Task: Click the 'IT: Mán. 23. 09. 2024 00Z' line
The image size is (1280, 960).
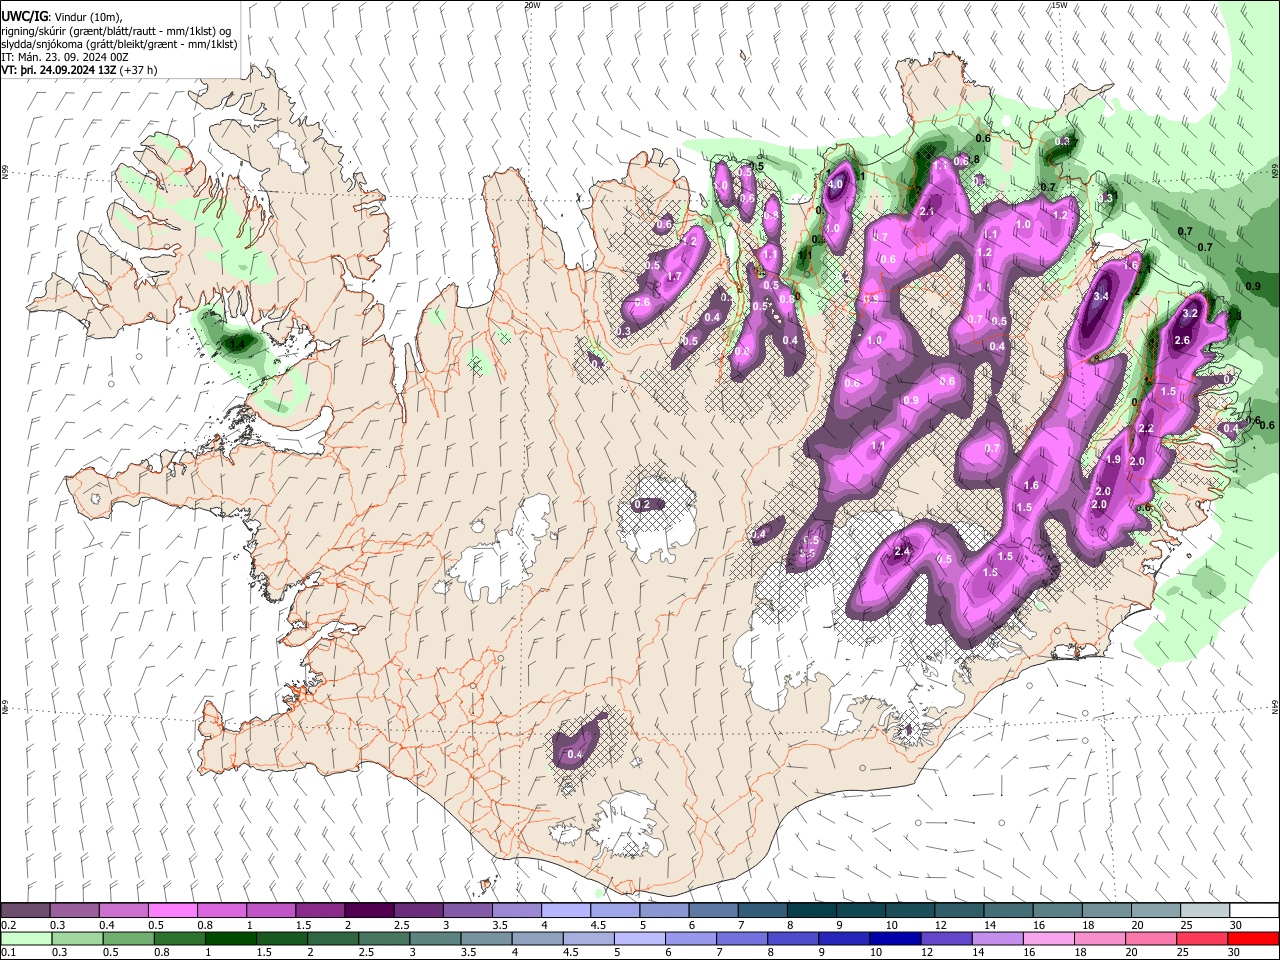Action: pyautogui.click(x=65, y=58)
